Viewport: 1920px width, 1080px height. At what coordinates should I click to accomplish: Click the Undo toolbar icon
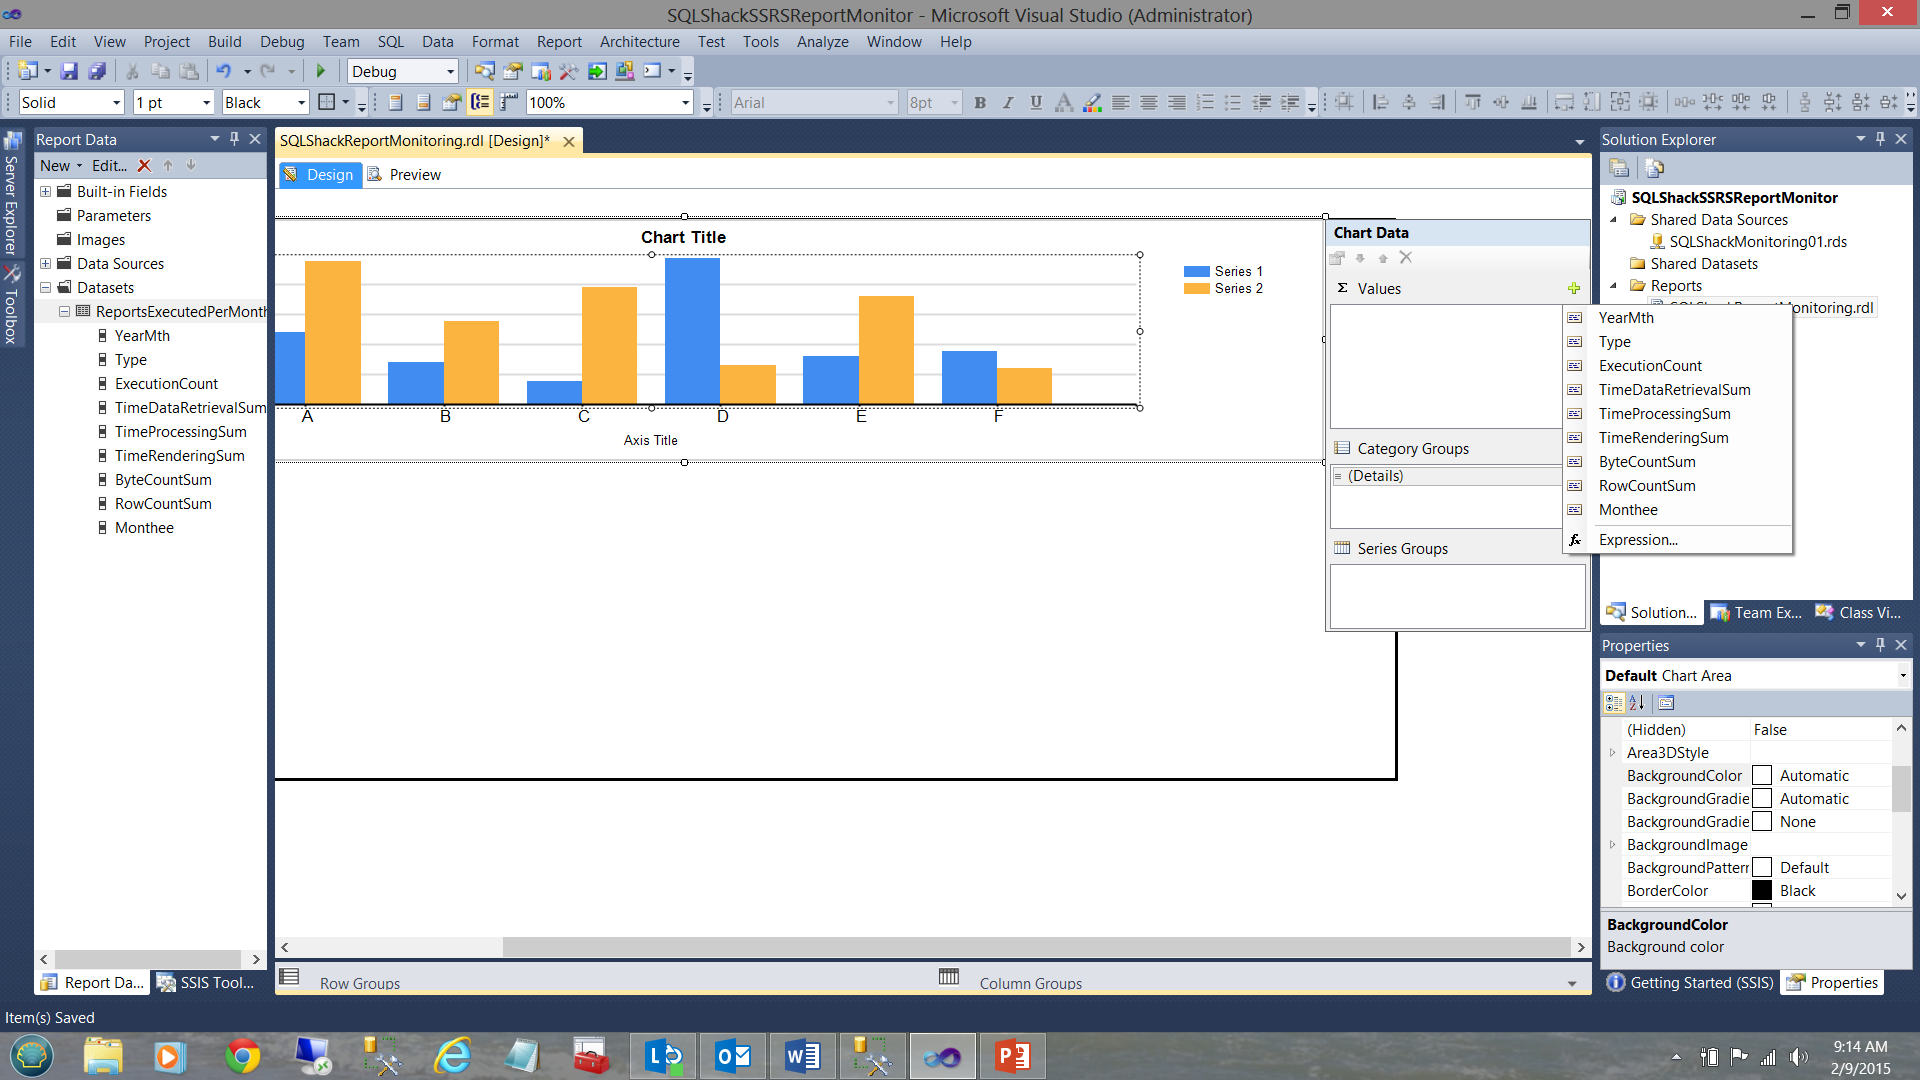click(224, 71)
